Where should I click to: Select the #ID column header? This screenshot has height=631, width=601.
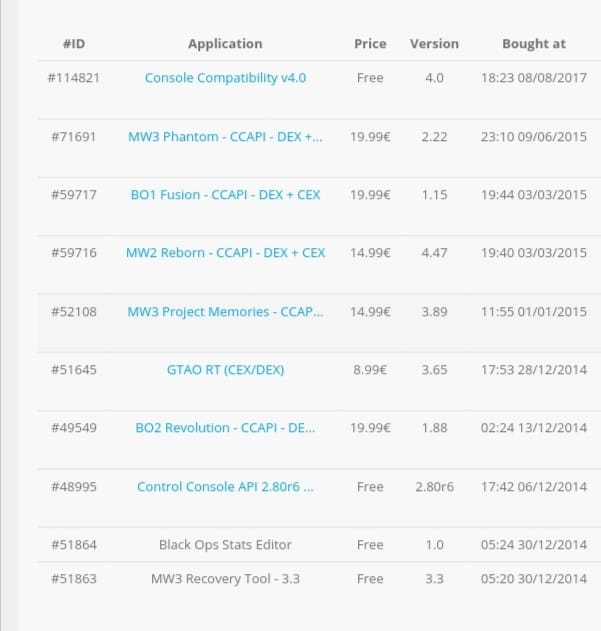(x=74, y=43)
